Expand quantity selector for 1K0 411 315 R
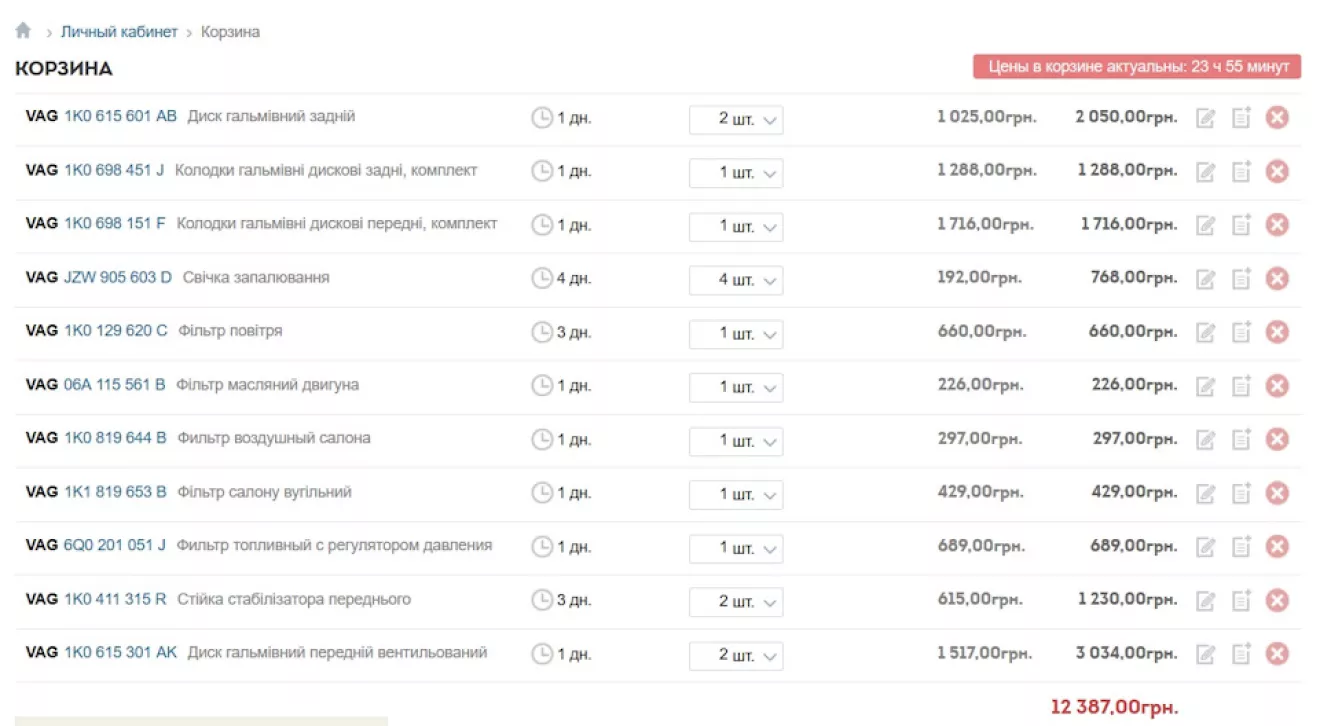Image resolution: width=1320 pixels, height=726 pixels. (736, 602)
